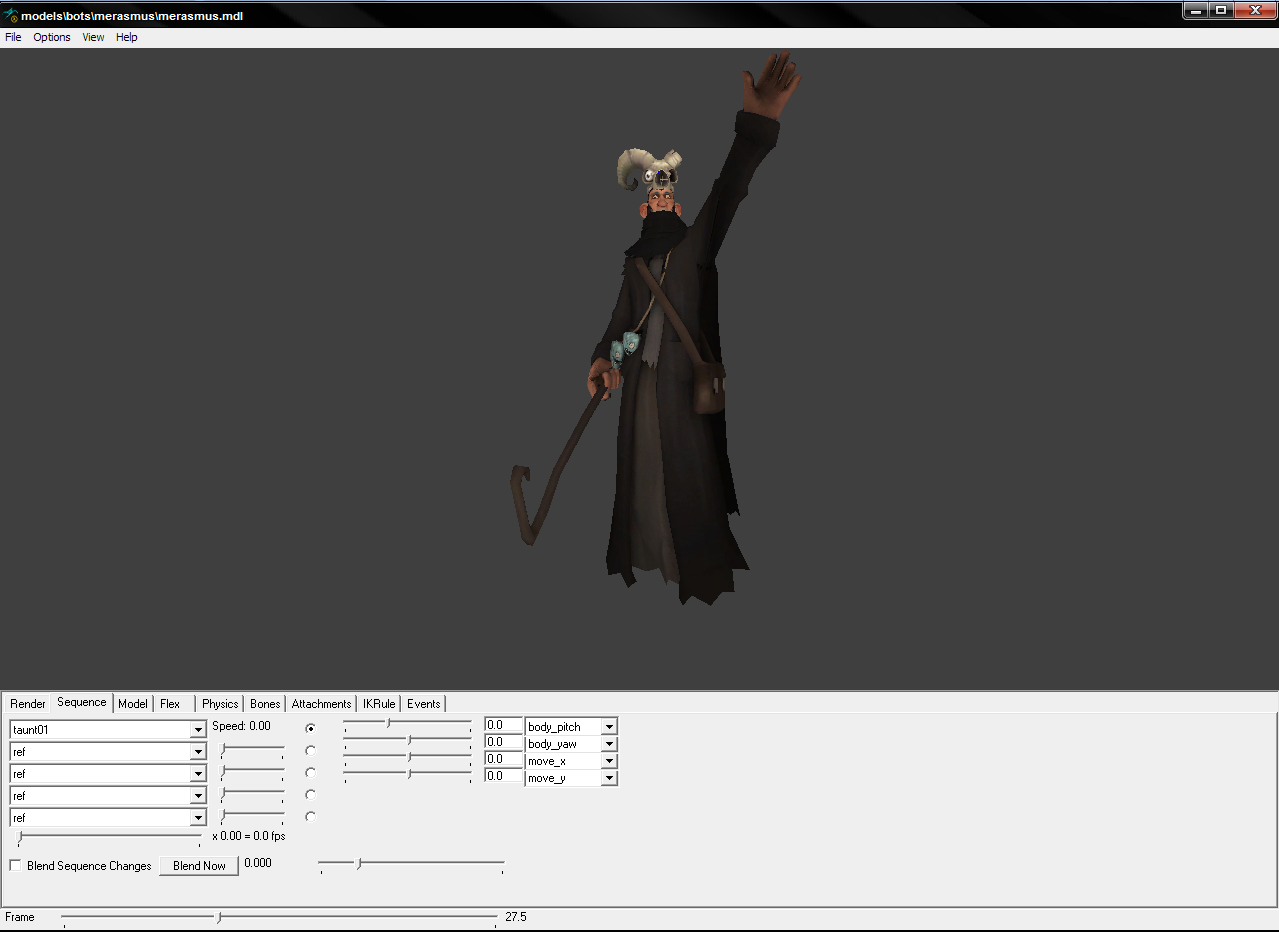Screen dimensions: 1279x932
Task: Switch to the Render tab
Action: (x=28, y=704)
